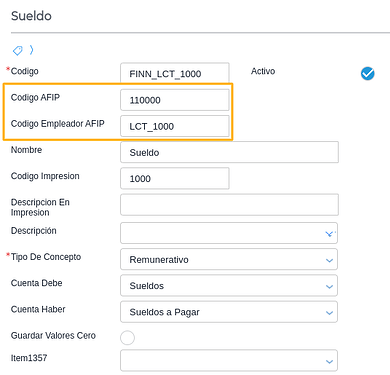Click the Descripción label
The height and width of the screenshot is (375, 390).
pos(34,231)
